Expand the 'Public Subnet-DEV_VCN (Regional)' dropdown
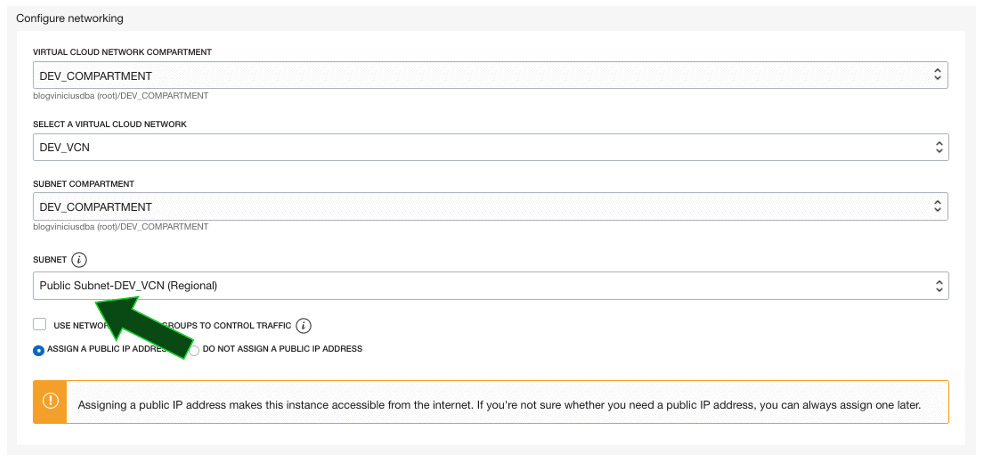This screenshot has width=983, height=460. point(490,285)
